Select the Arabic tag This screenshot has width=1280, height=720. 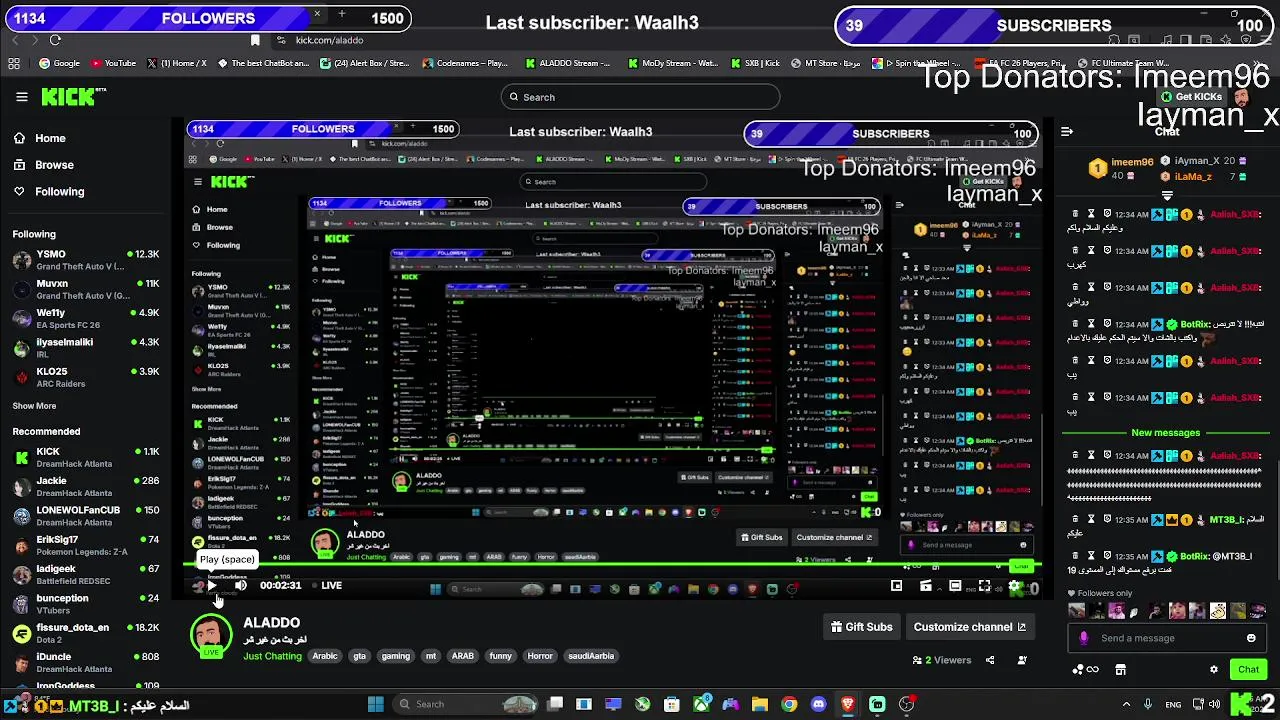click(325, 656)
